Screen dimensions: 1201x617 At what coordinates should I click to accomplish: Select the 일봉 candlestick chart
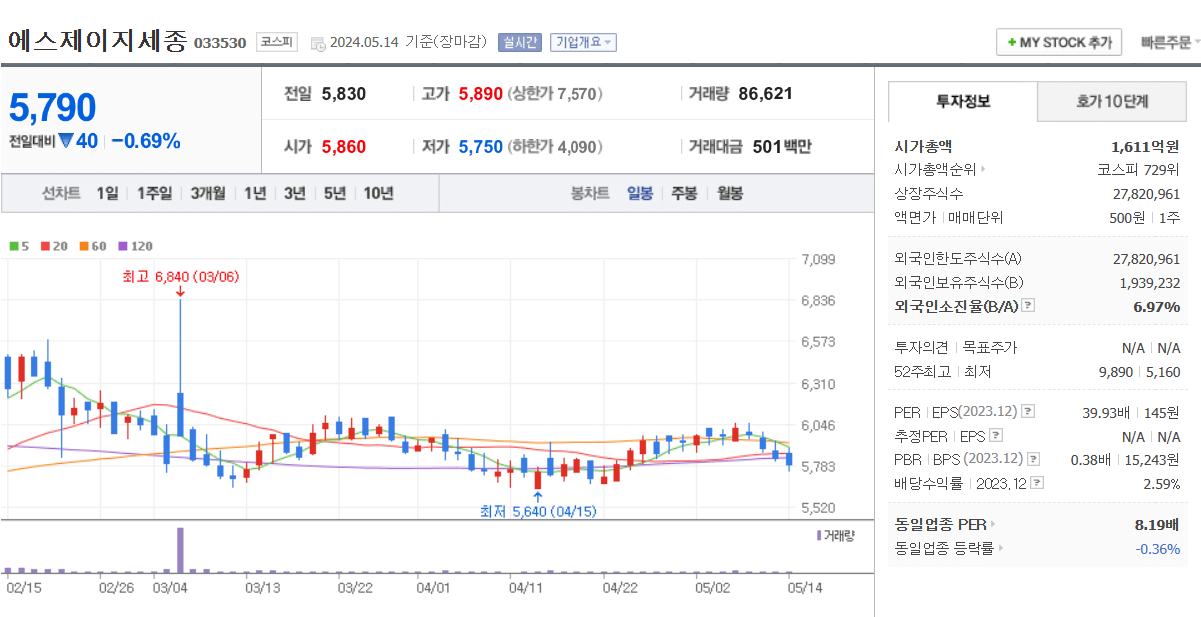point(640,194)
